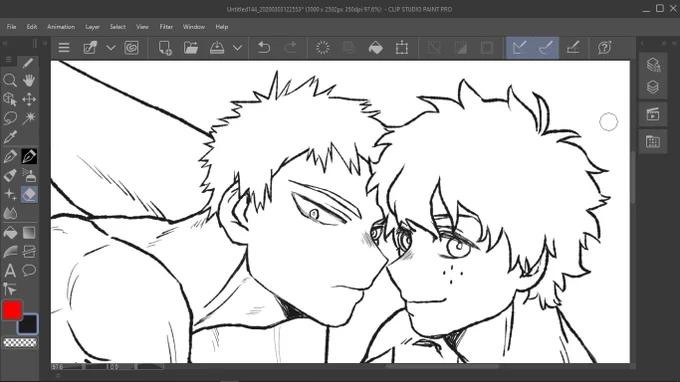Select the Pen tool in tool palette
680x382 pixels.
[10, 157]
